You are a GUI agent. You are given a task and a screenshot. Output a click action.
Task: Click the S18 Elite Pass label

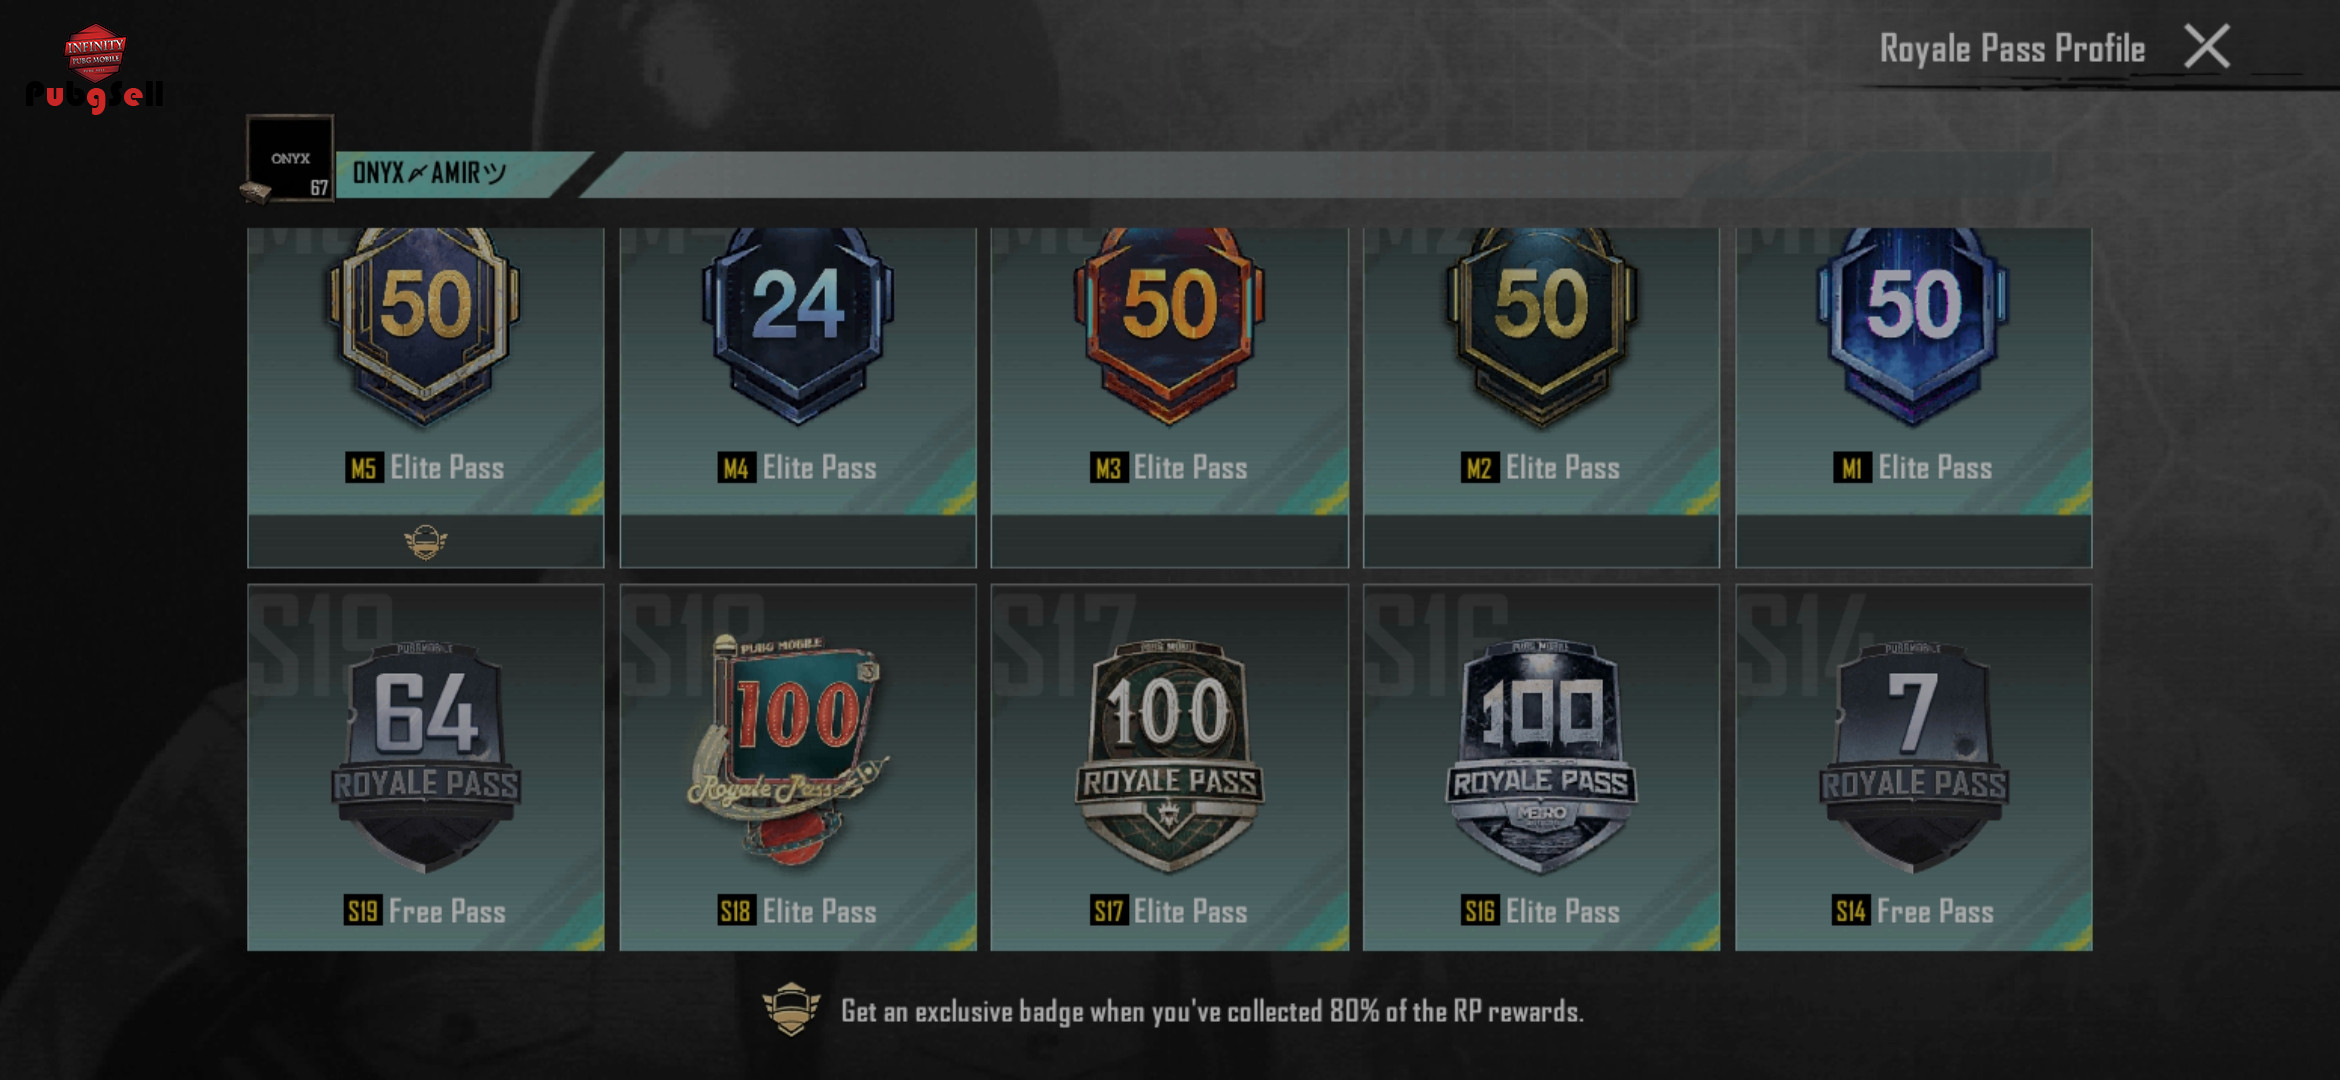[x=797, y=911]
